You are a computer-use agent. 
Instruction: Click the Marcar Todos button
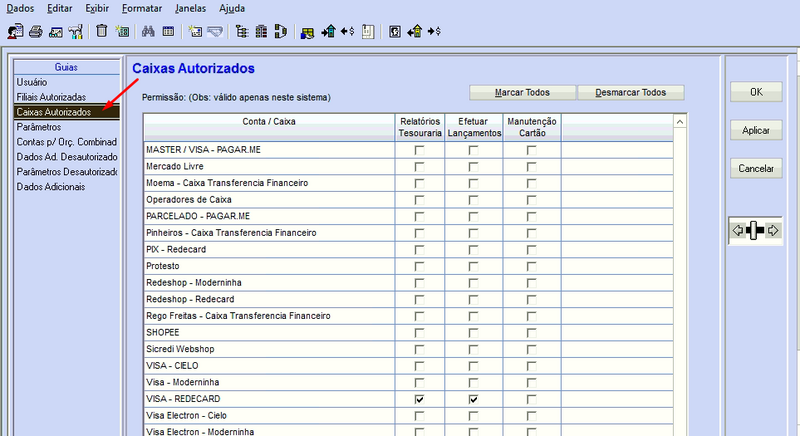click(522, 92)
